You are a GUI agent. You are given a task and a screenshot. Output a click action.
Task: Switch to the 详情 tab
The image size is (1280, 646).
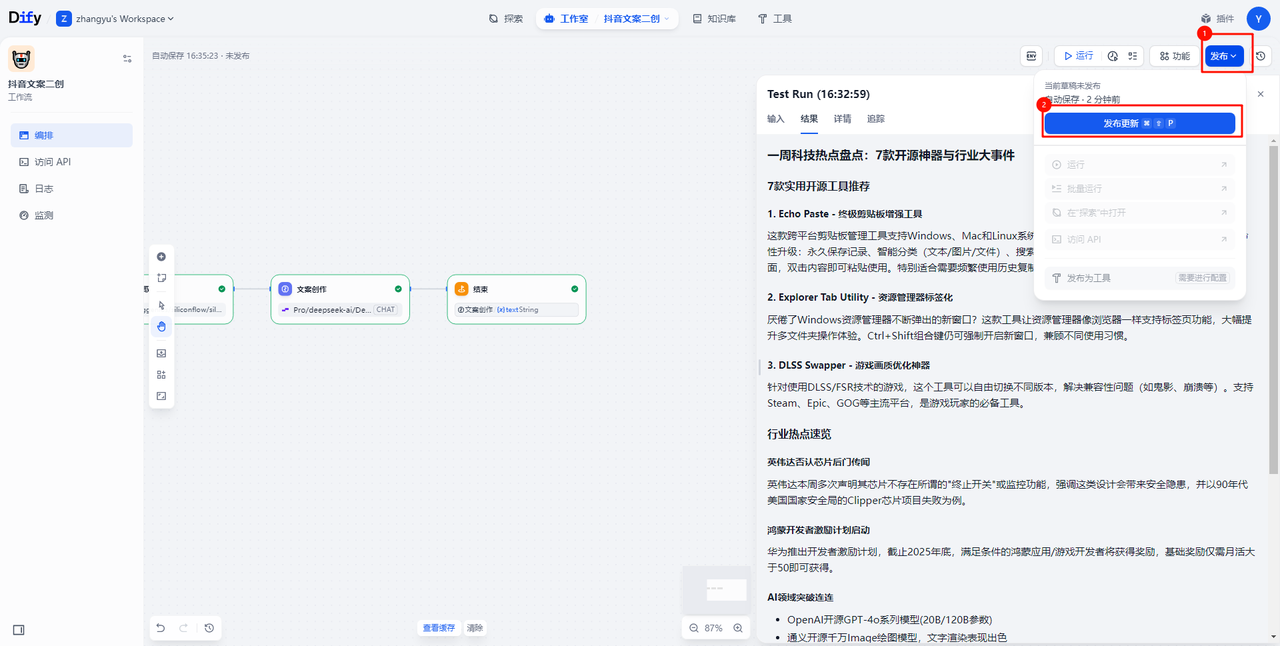point(842,119)
